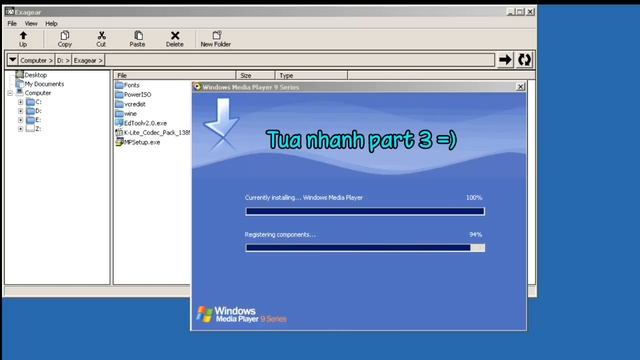
Task: Select the PowerISO folder
Action: pyautogui.click(x=138, y=94)
